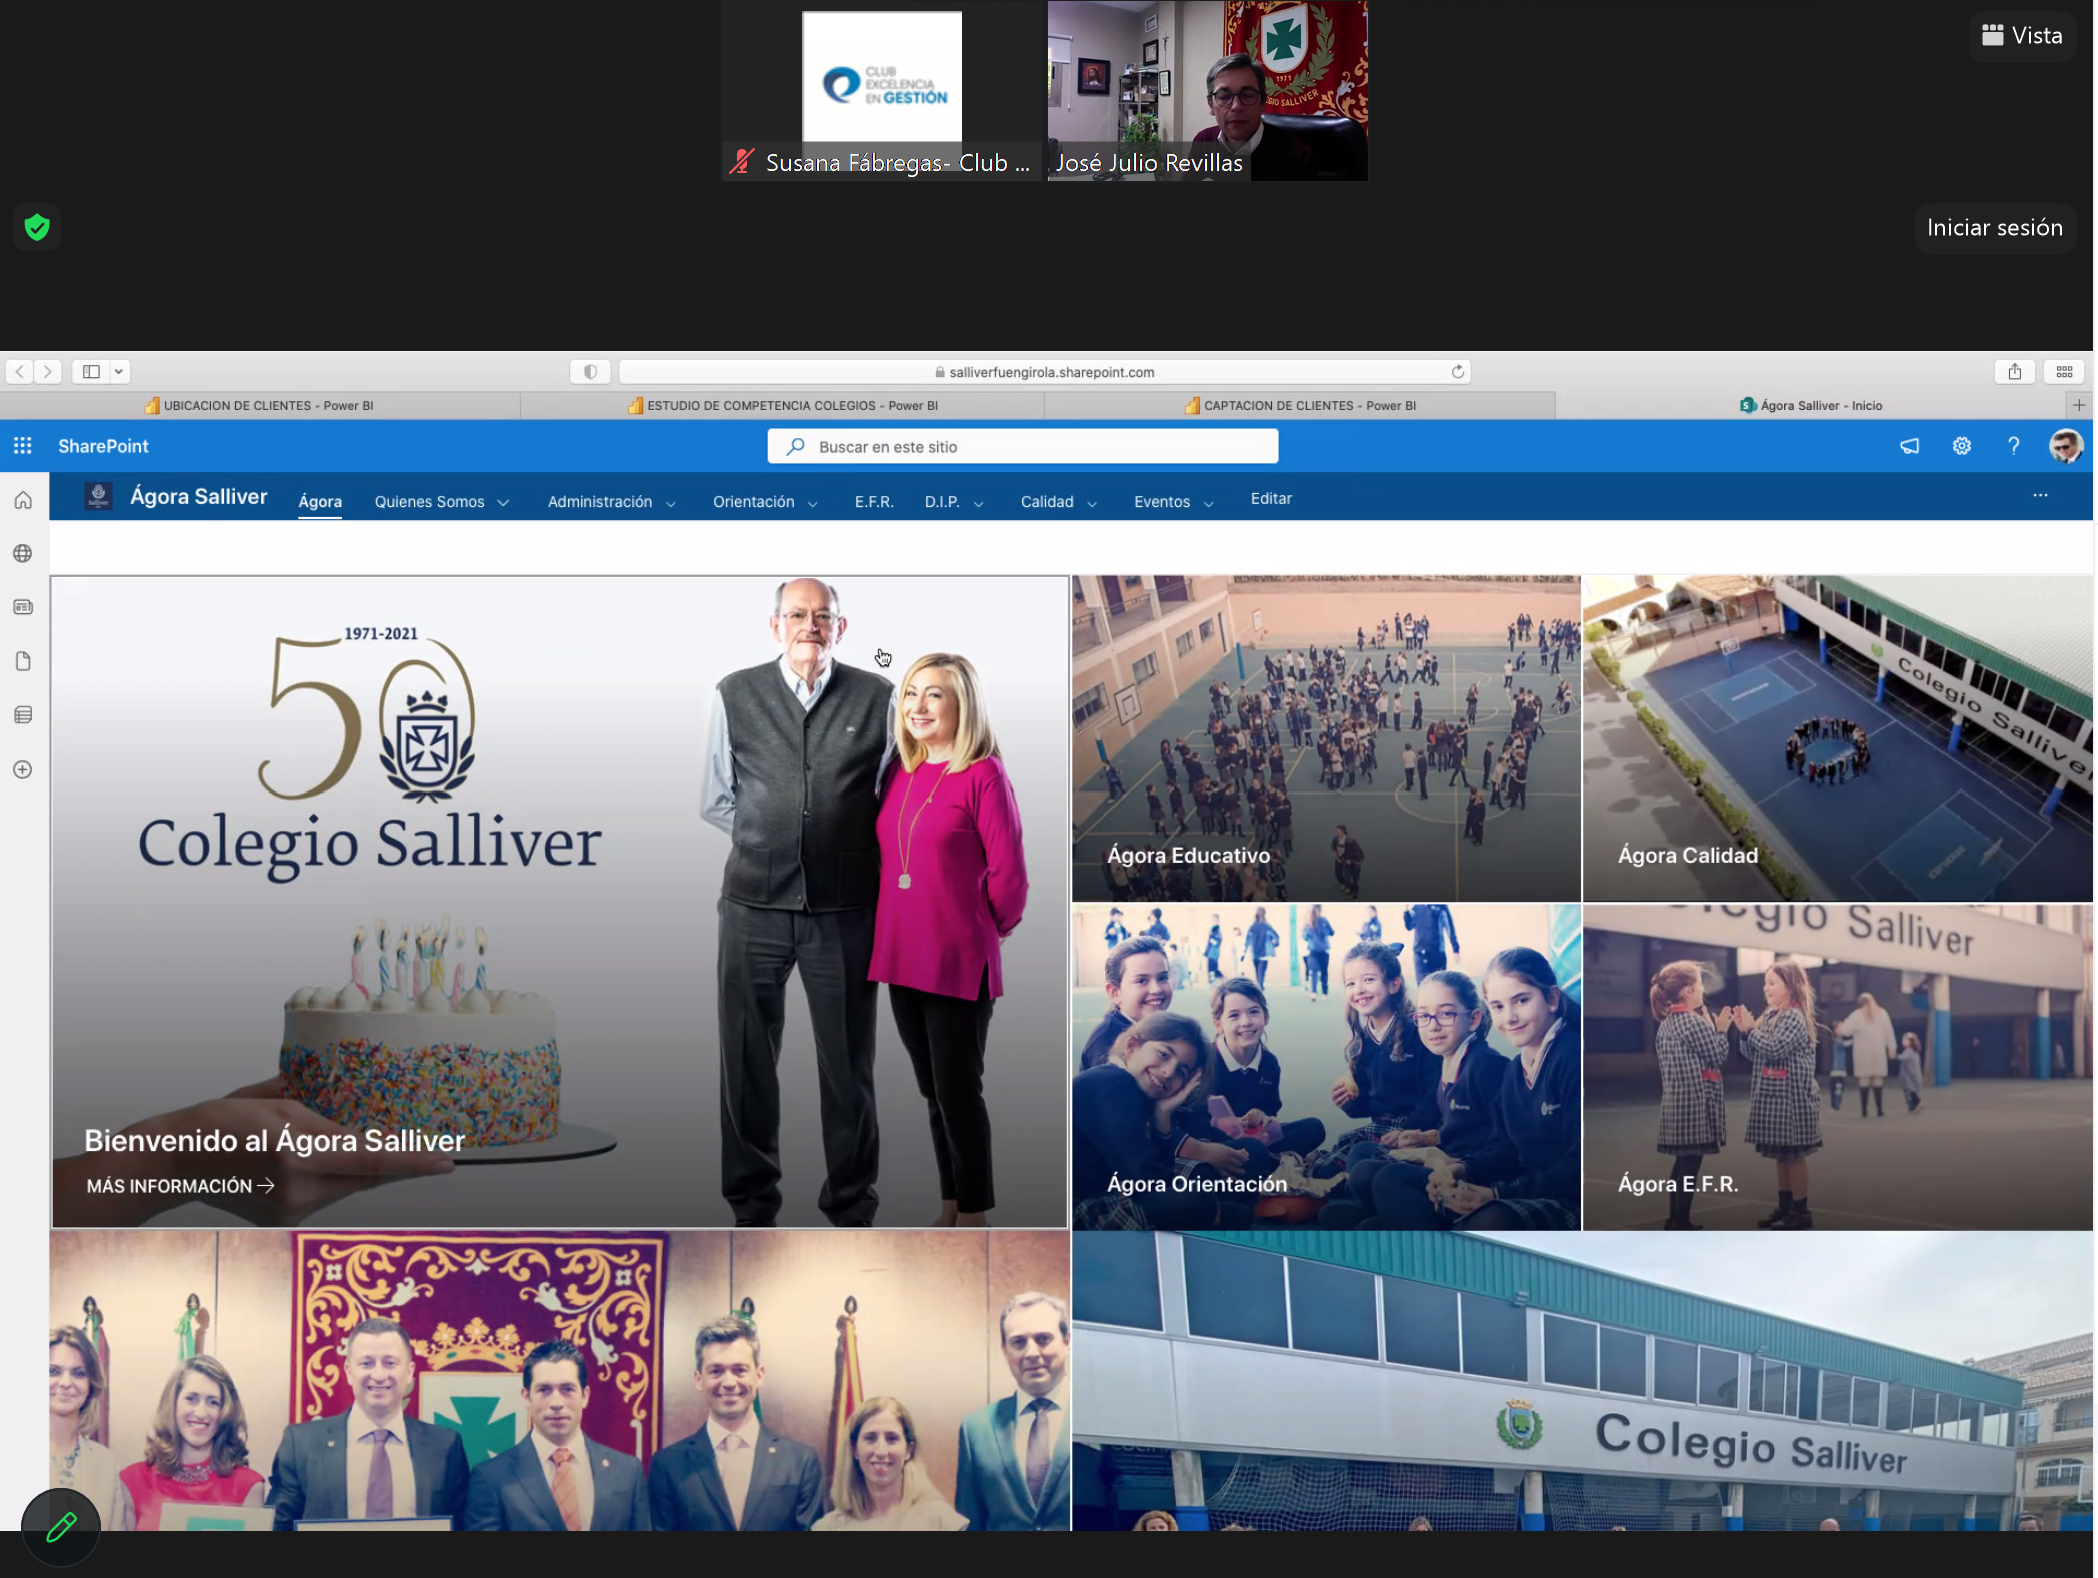Click the Editar link
Image resolution: width=2098 pixels, height=1578 pixels.
coord(1271,499)
